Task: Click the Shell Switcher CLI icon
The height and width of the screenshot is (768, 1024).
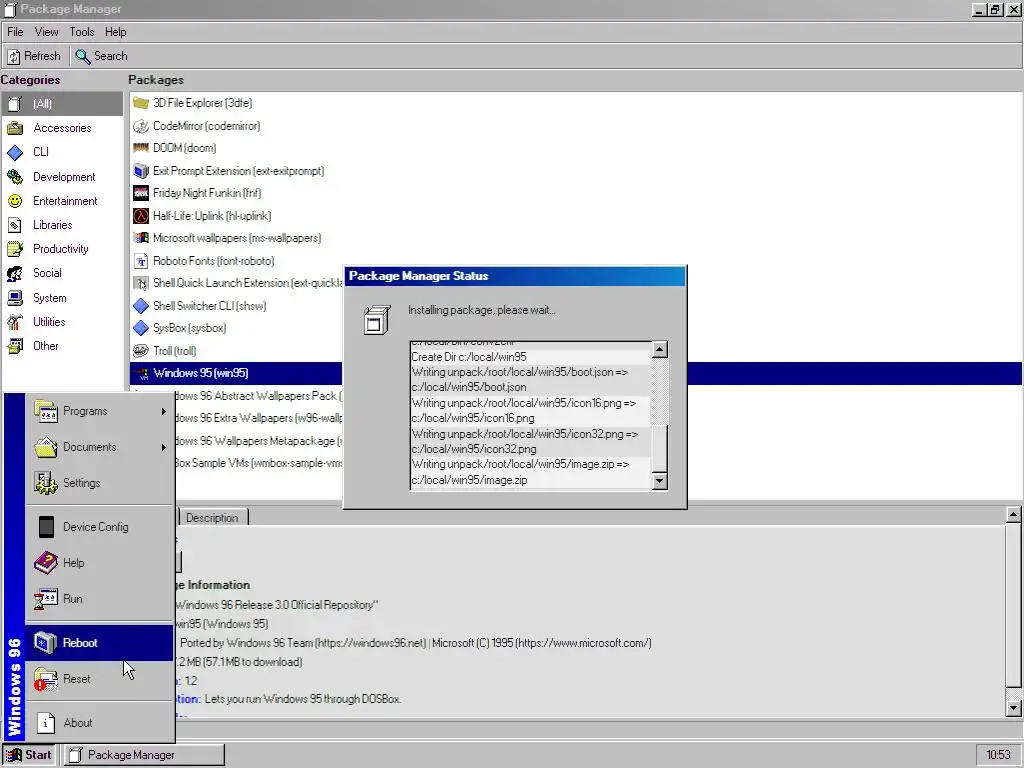Action: [x=140, y=306]
